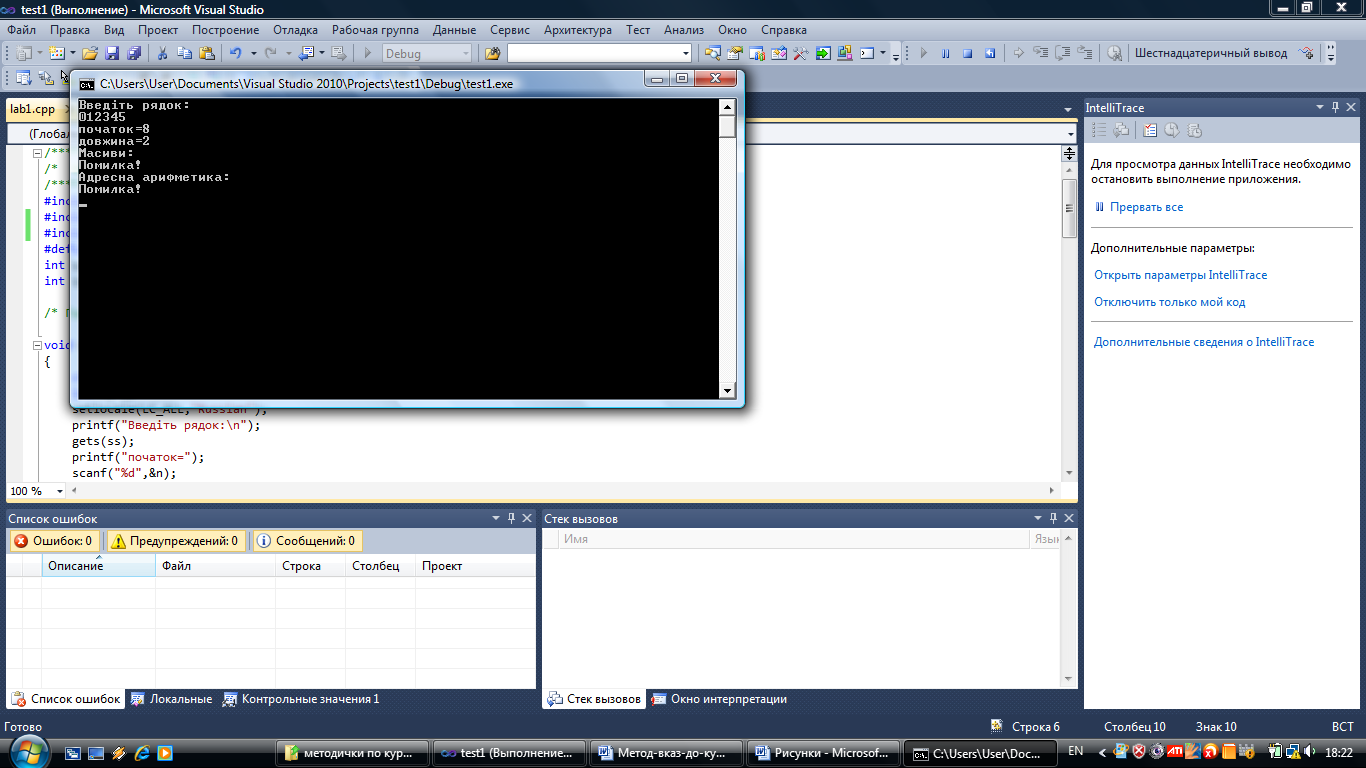This screenshot has height=768, width=1366.
Task: Click the Cut scissors icon
Action: point(162,53)
